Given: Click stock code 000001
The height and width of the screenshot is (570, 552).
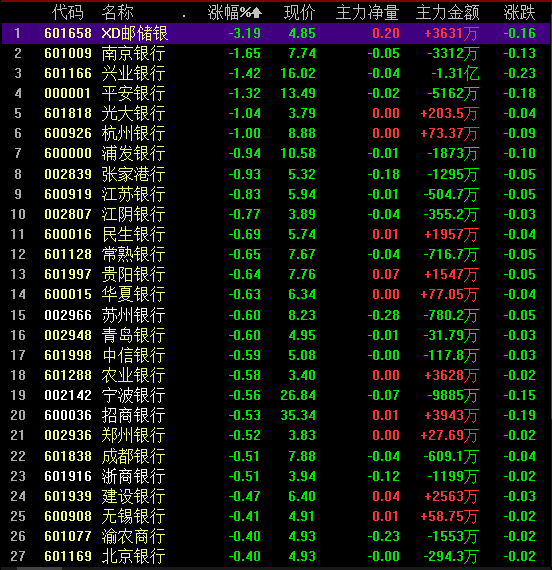Looking at the screenshot, I should coord(68,93).
